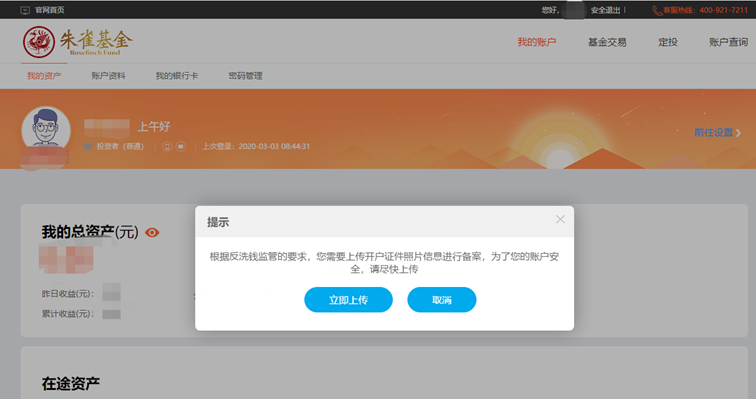The height and width of the screenshot is (399, 756).
Task: Click 安全退出 to log out
Action: tap(605, 10)
